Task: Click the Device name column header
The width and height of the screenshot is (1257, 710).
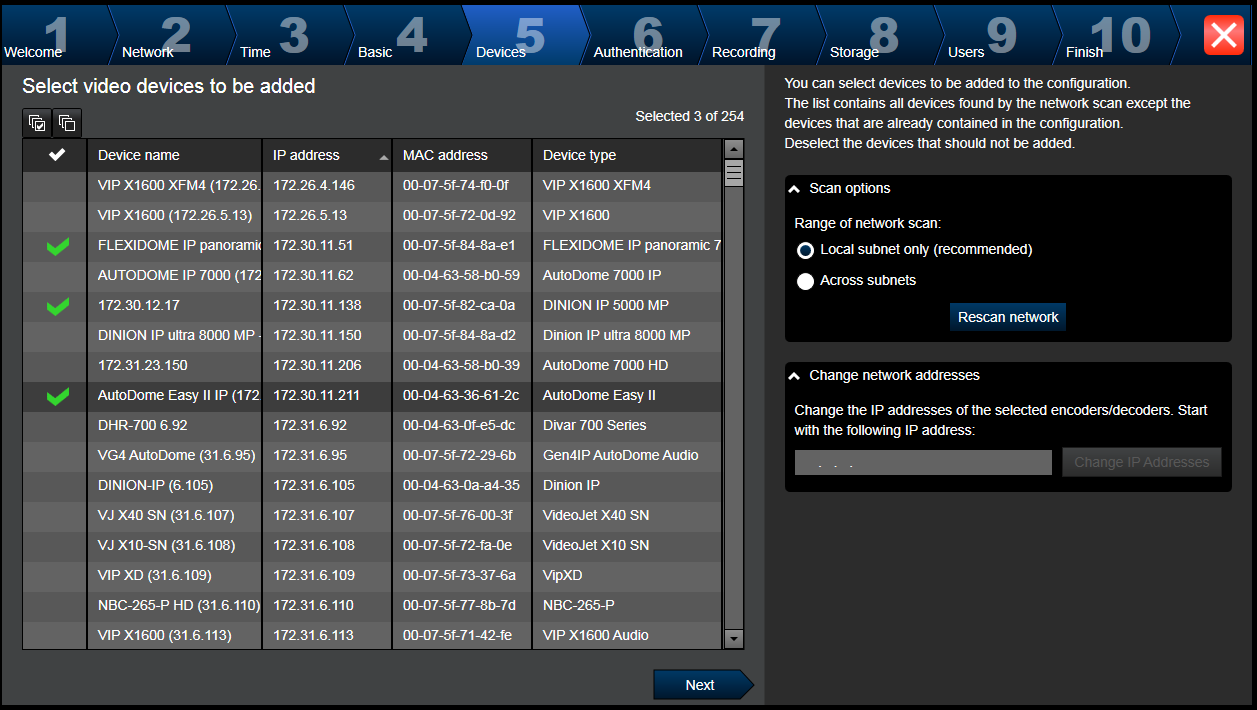Action: coord(175,155)
